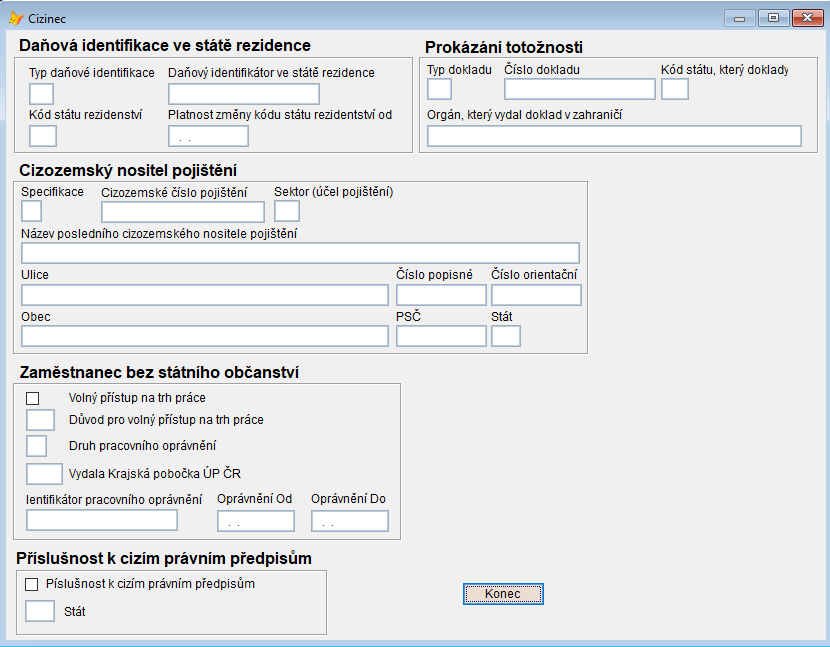This screenshot has width=830, height=647.
Task: Focus the Ulice address field
Action: point(205,294)
